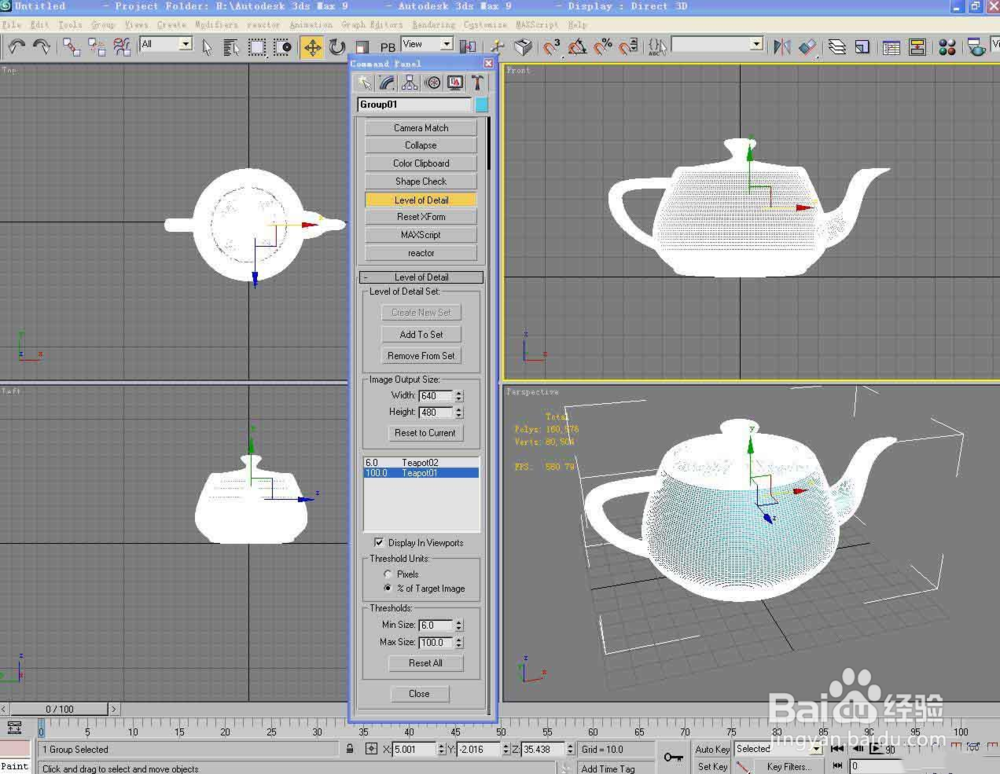This screenshot has height=774, width=1000.
Task: Select the Bind to Space Warp tool
Action: click(121, 47)
